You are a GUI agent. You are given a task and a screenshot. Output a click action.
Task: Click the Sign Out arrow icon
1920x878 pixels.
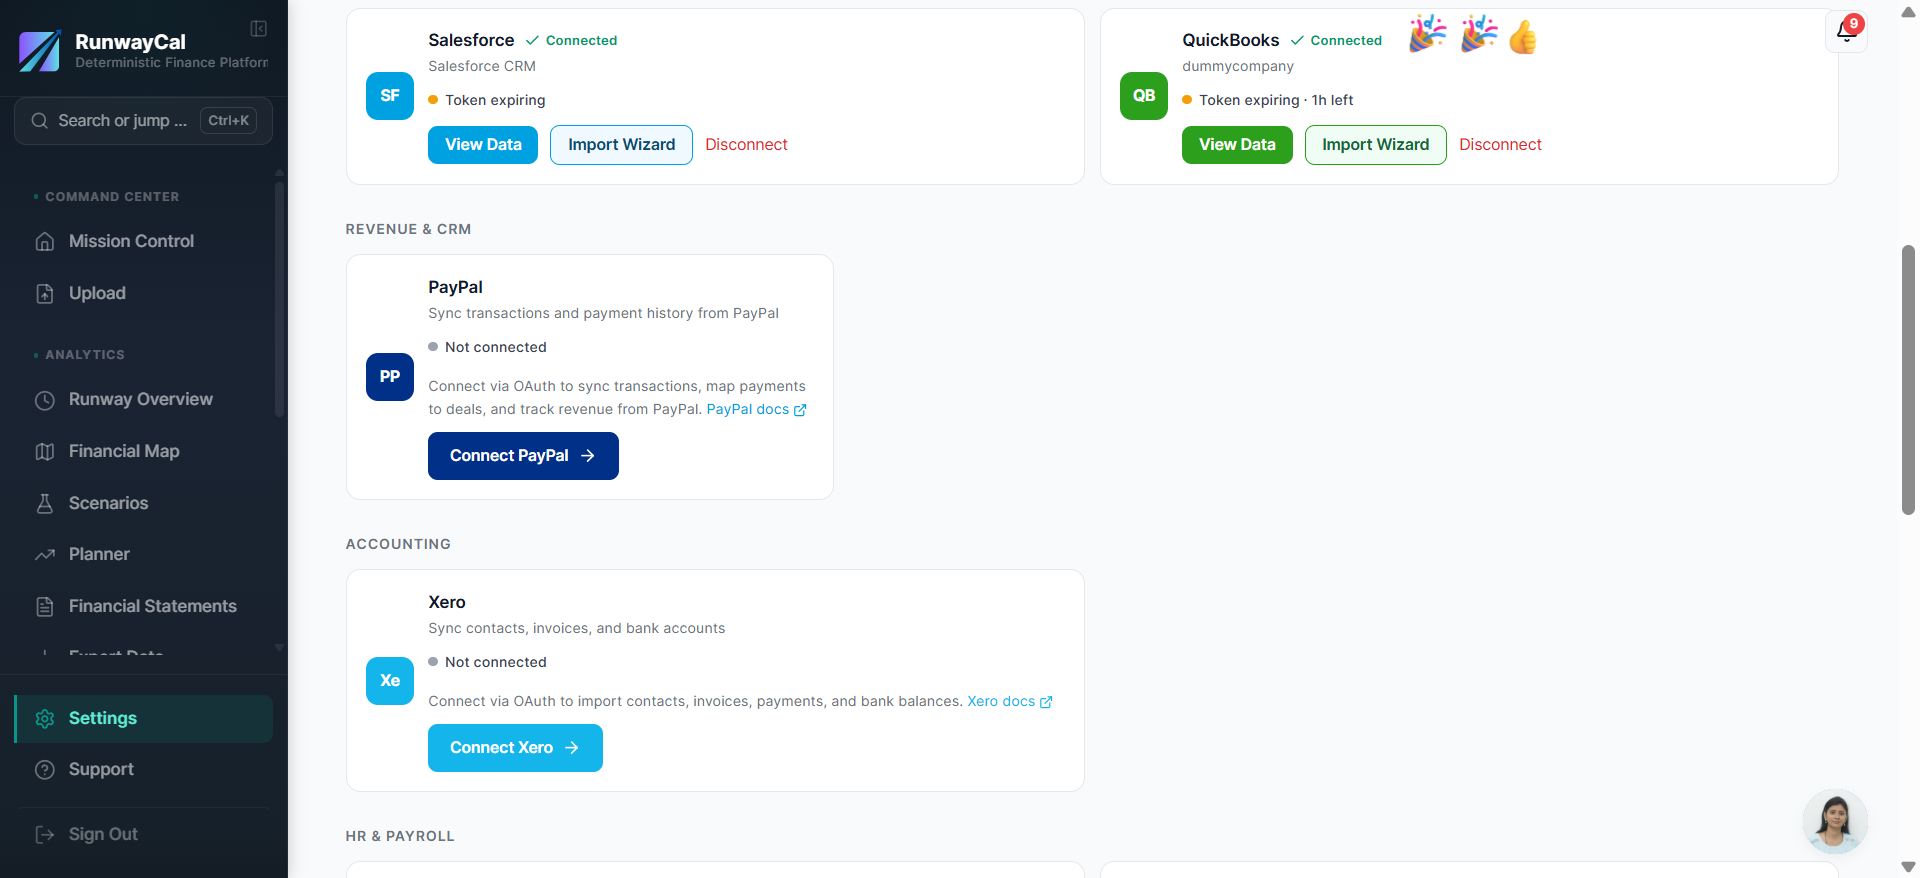[x=45, y=835]
